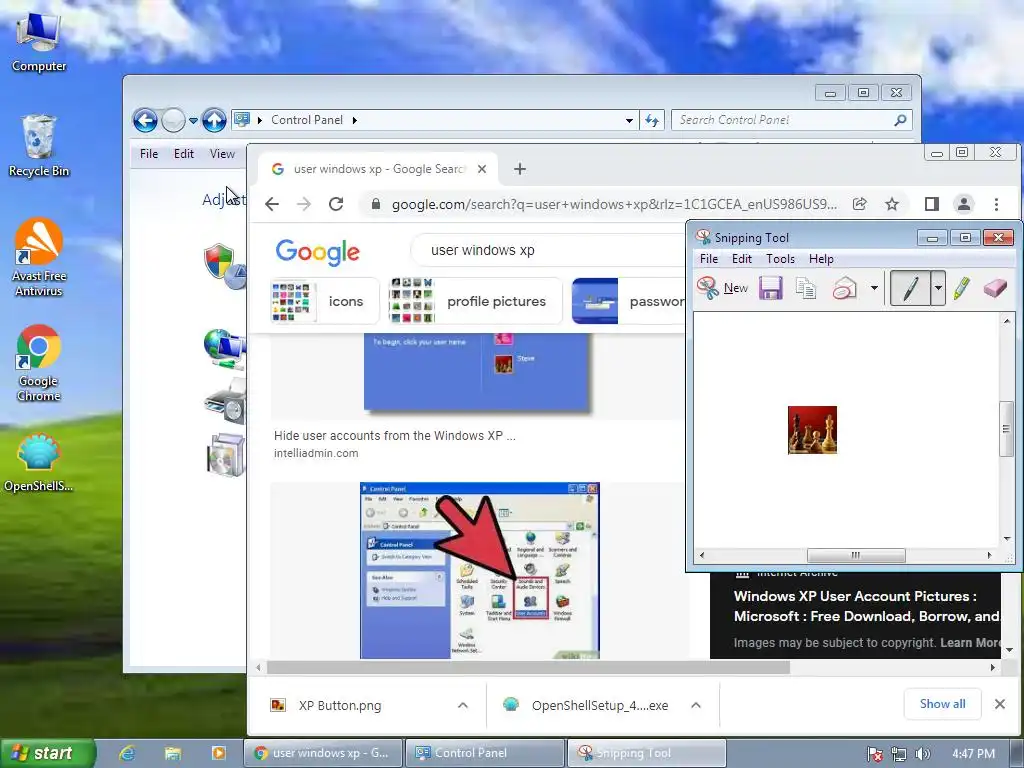Click Back button in Control Panel window
Viewport: 1024px width, 768px height.
point(145,120)
